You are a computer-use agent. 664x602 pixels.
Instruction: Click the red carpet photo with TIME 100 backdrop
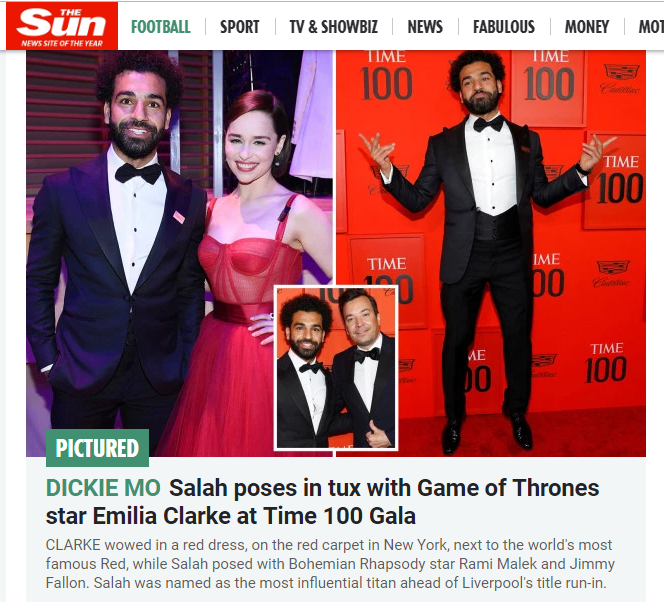coord(491,253)
